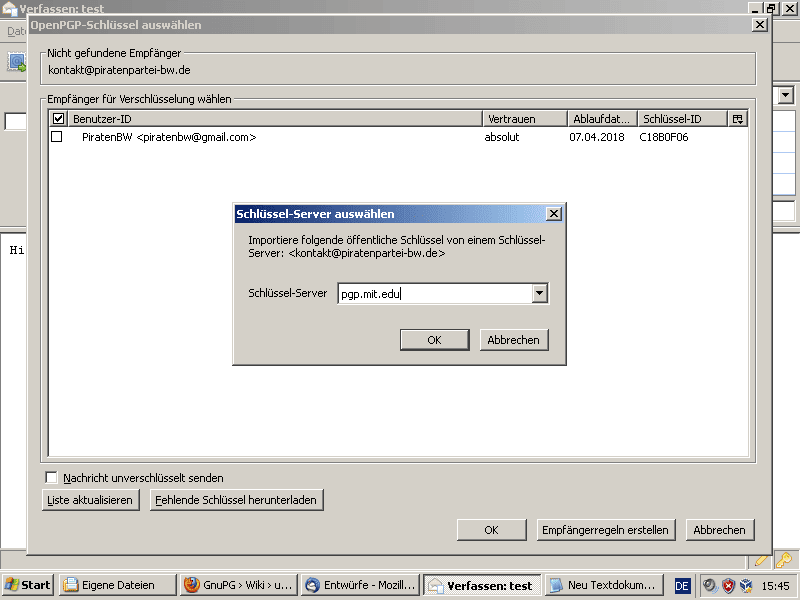
Task: Click the send icon in compose window toolbar
Action: coord(17,62)
